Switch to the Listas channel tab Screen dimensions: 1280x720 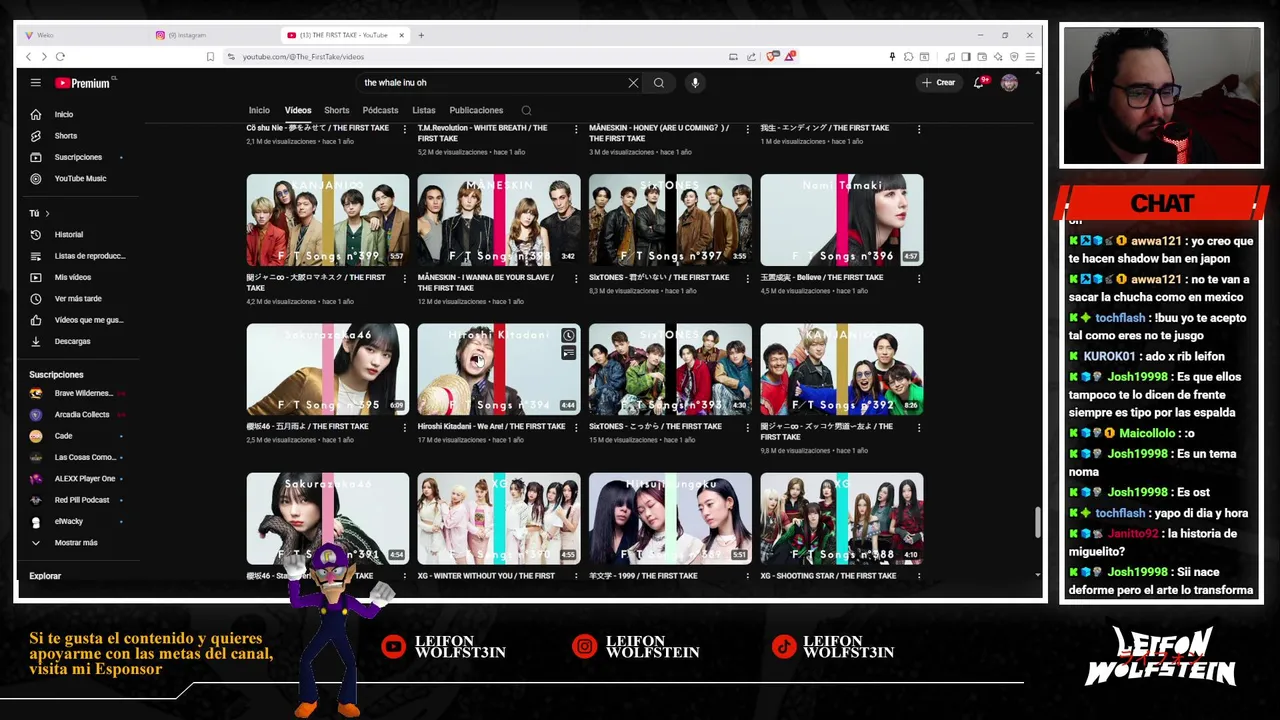(424, 110)
